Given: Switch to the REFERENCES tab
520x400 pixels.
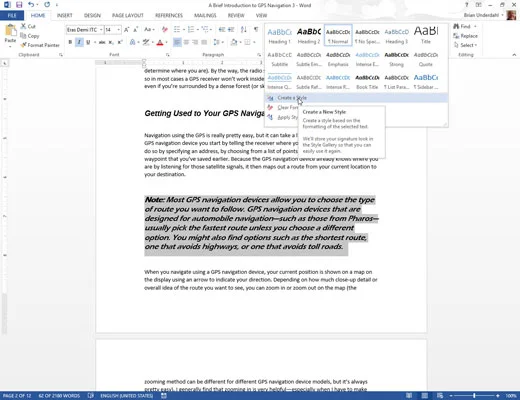Looking at the screenshot, I should 169,15.
